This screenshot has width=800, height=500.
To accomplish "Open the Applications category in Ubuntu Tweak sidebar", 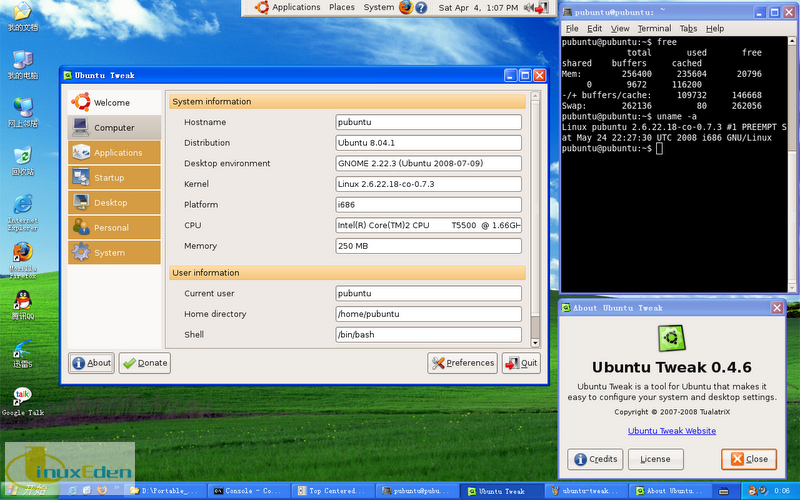I will pos(114,153).
